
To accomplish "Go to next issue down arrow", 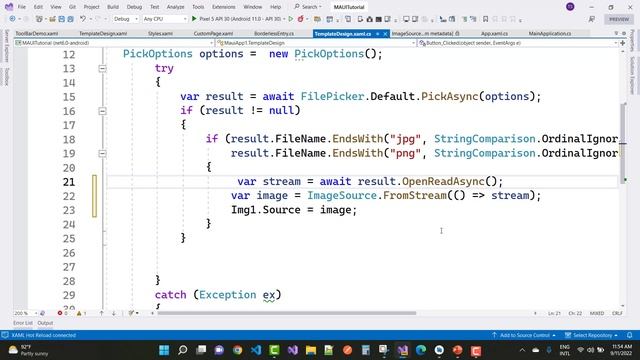I will (113, 313).
